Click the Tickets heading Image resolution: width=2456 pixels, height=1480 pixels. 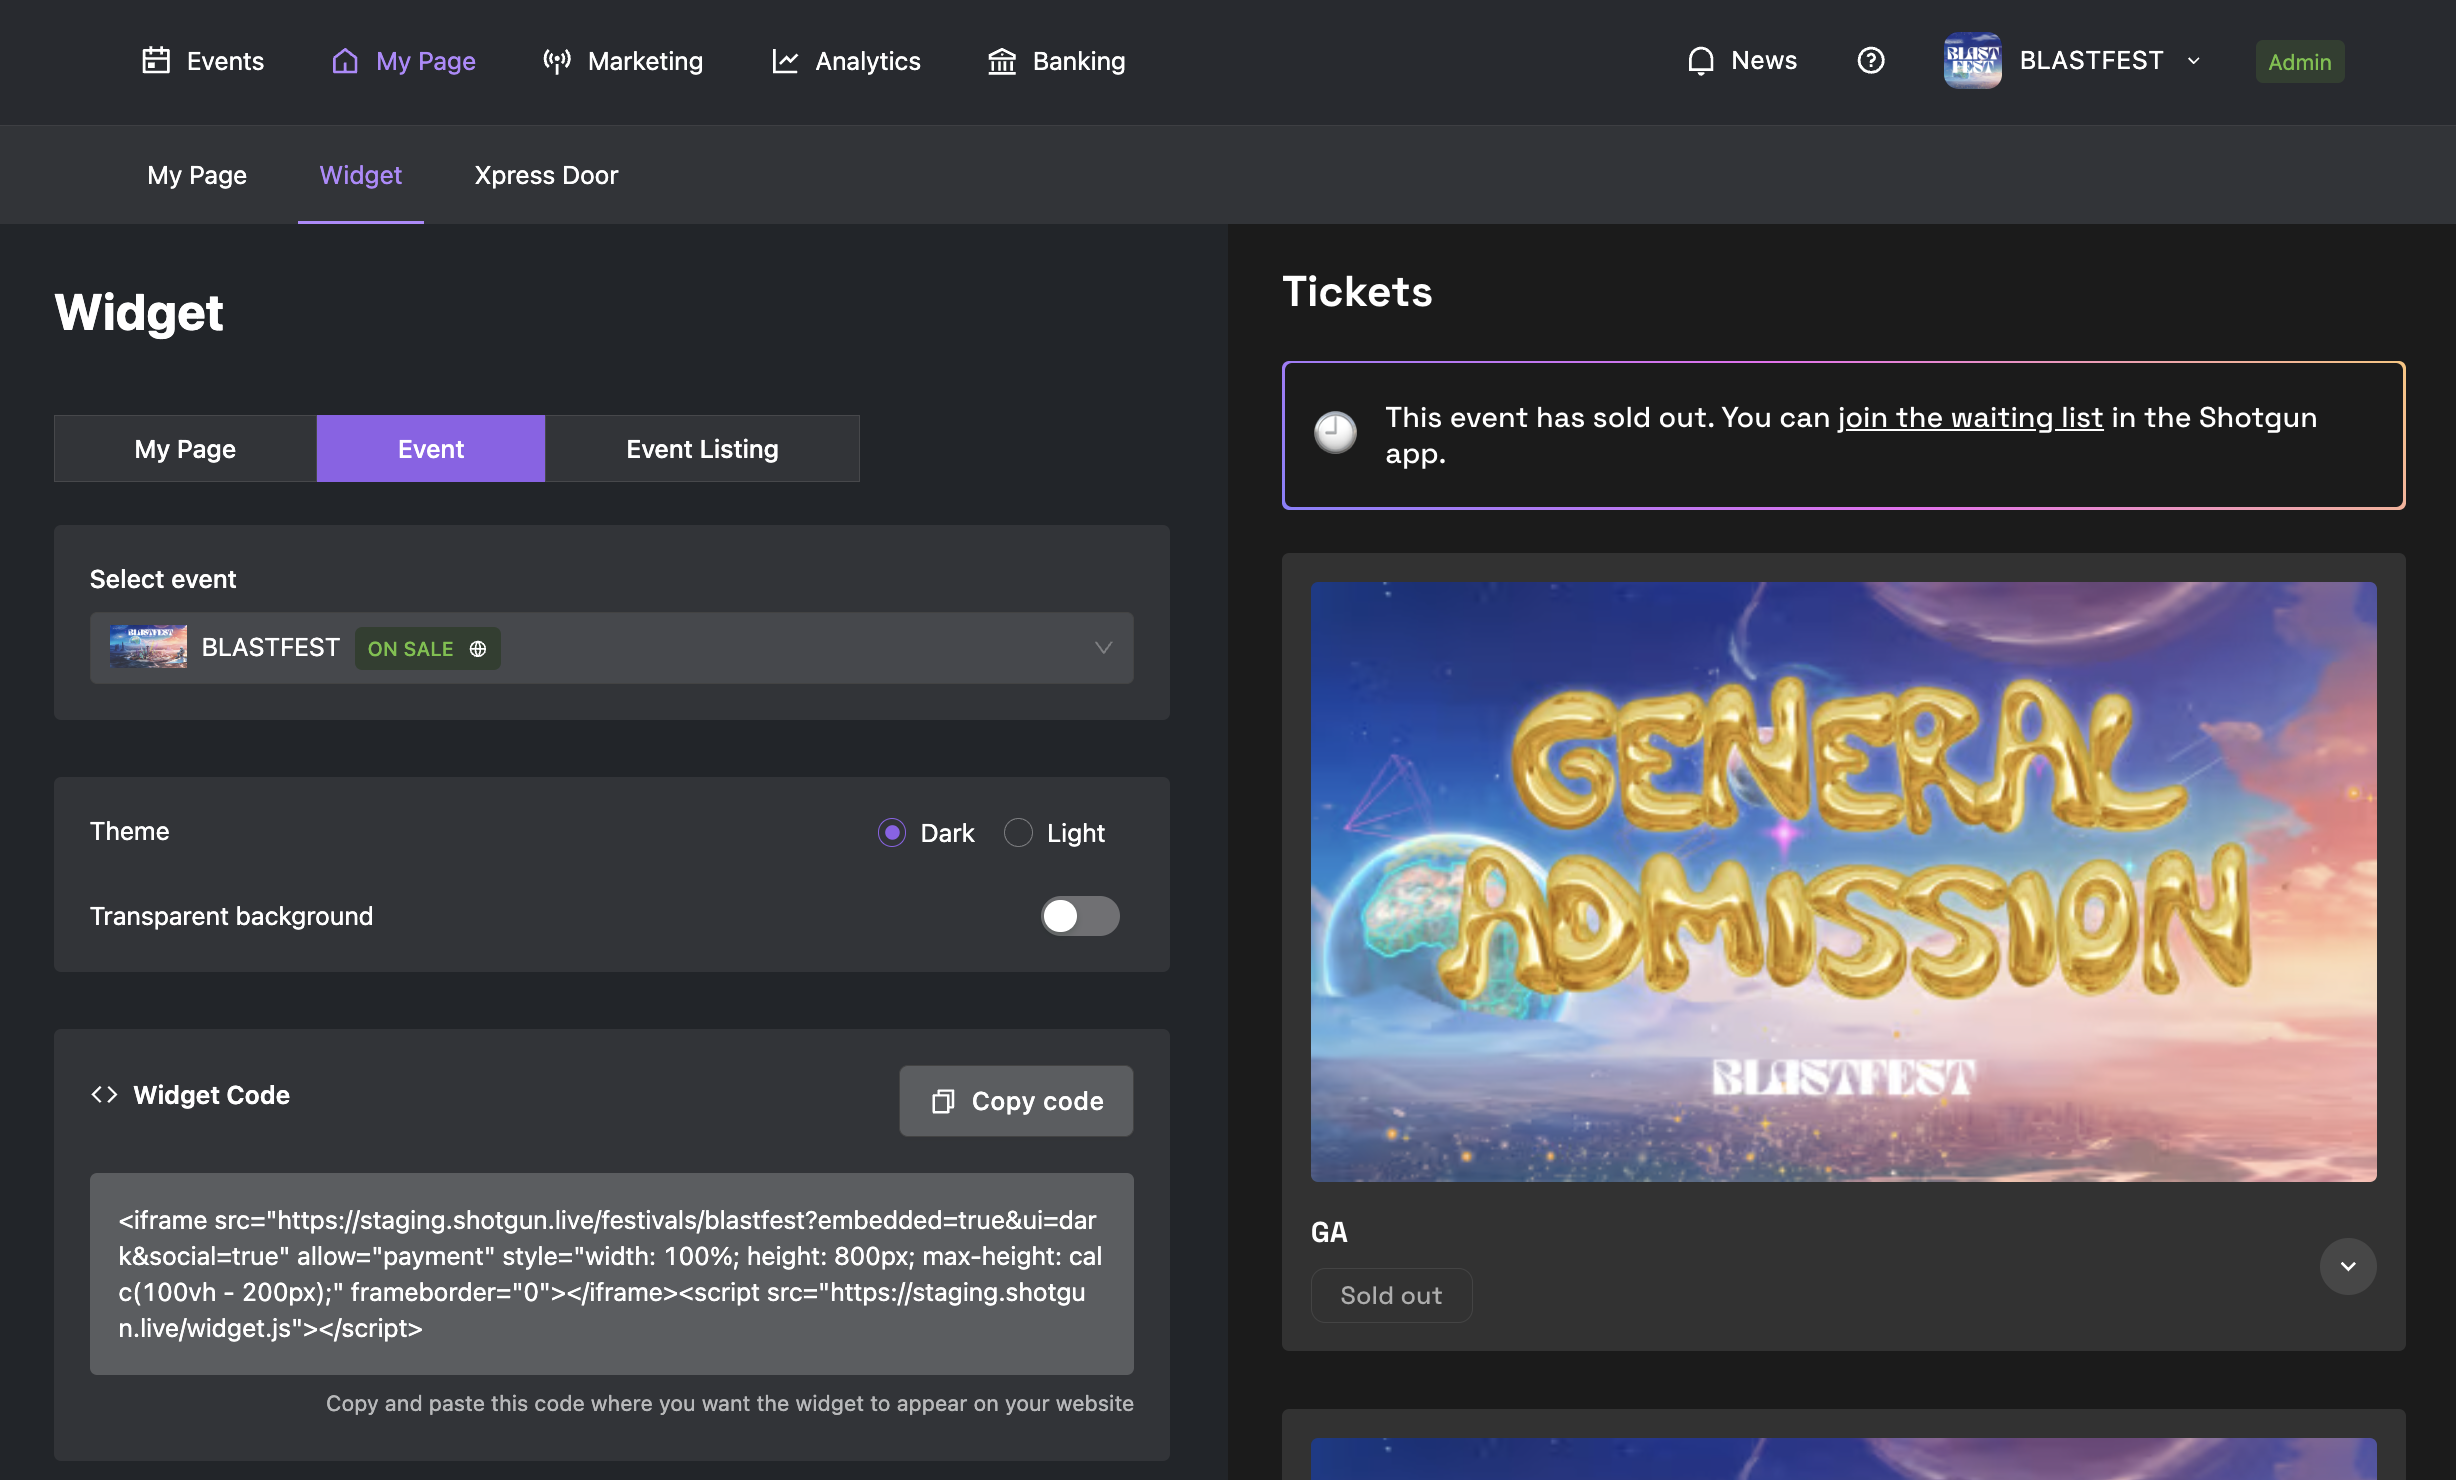(1357, 292)
